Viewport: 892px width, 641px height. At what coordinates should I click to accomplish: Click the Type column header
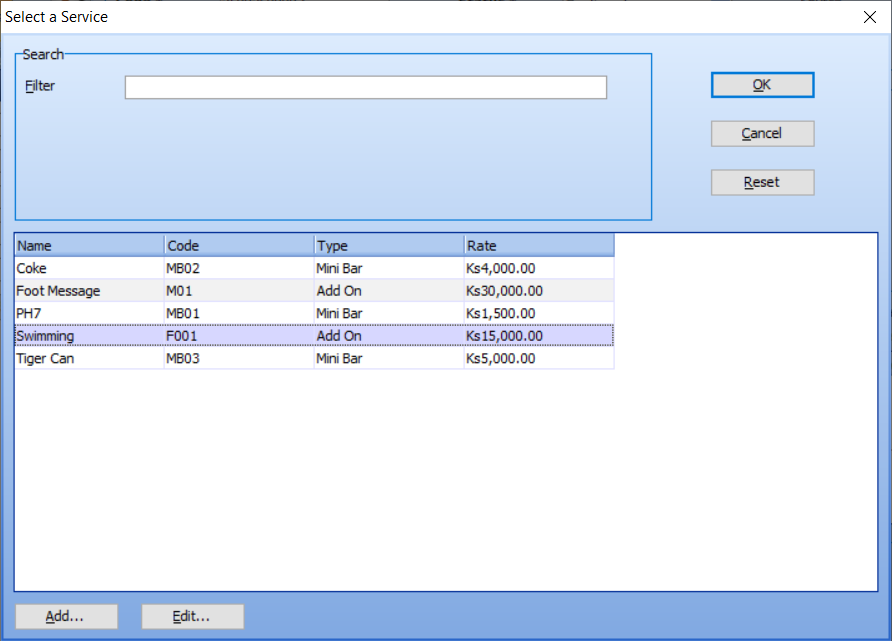(x=388, y=246)
